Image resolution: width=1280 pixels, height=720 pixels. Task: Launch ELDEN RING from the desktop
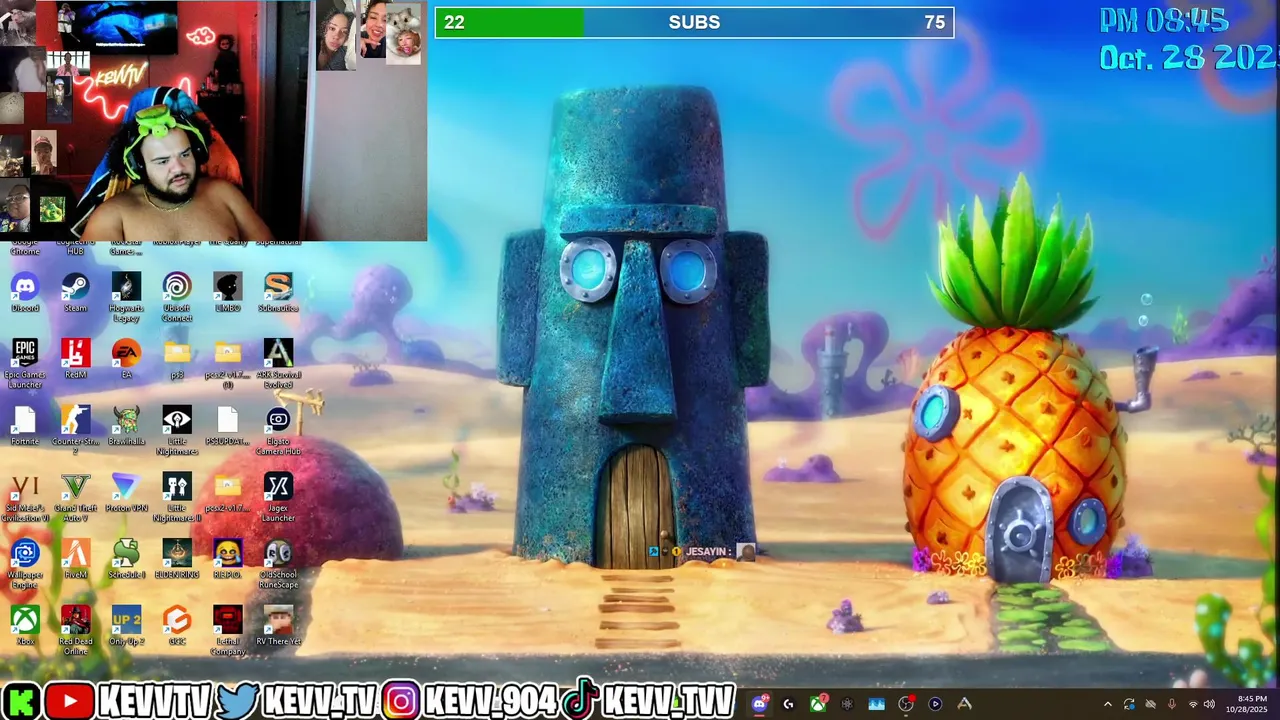[x=177, y=560]
